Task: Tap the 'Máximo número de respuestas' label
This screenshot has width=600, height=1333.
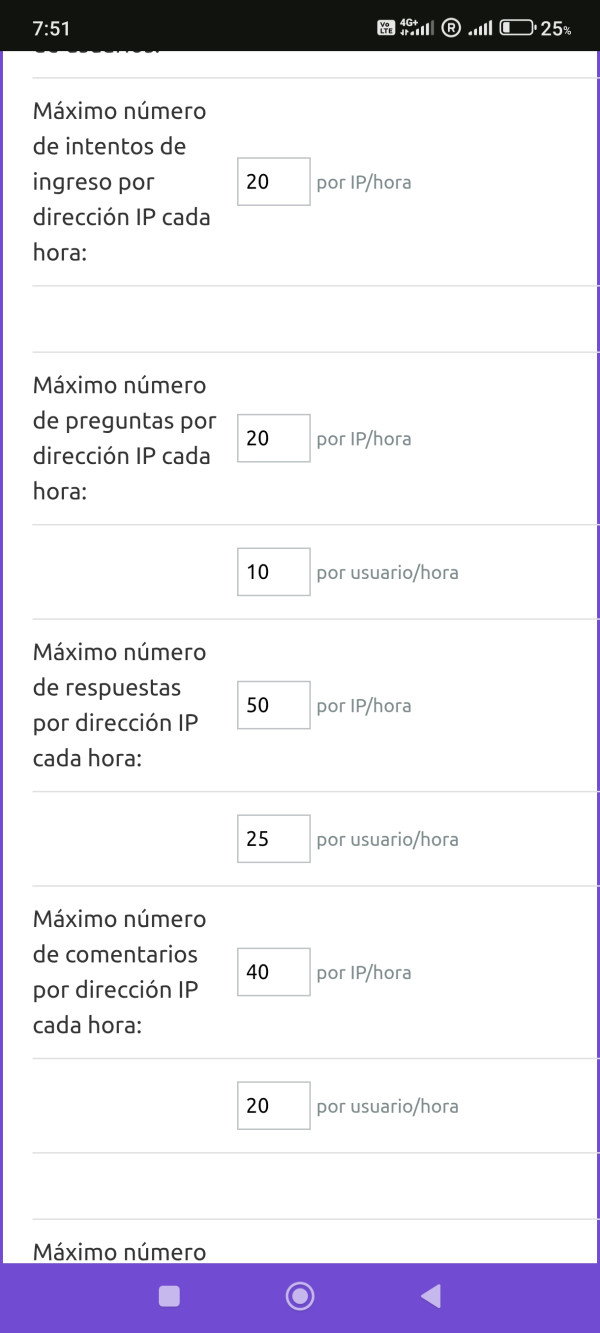Action: click(x=120, y=705)
